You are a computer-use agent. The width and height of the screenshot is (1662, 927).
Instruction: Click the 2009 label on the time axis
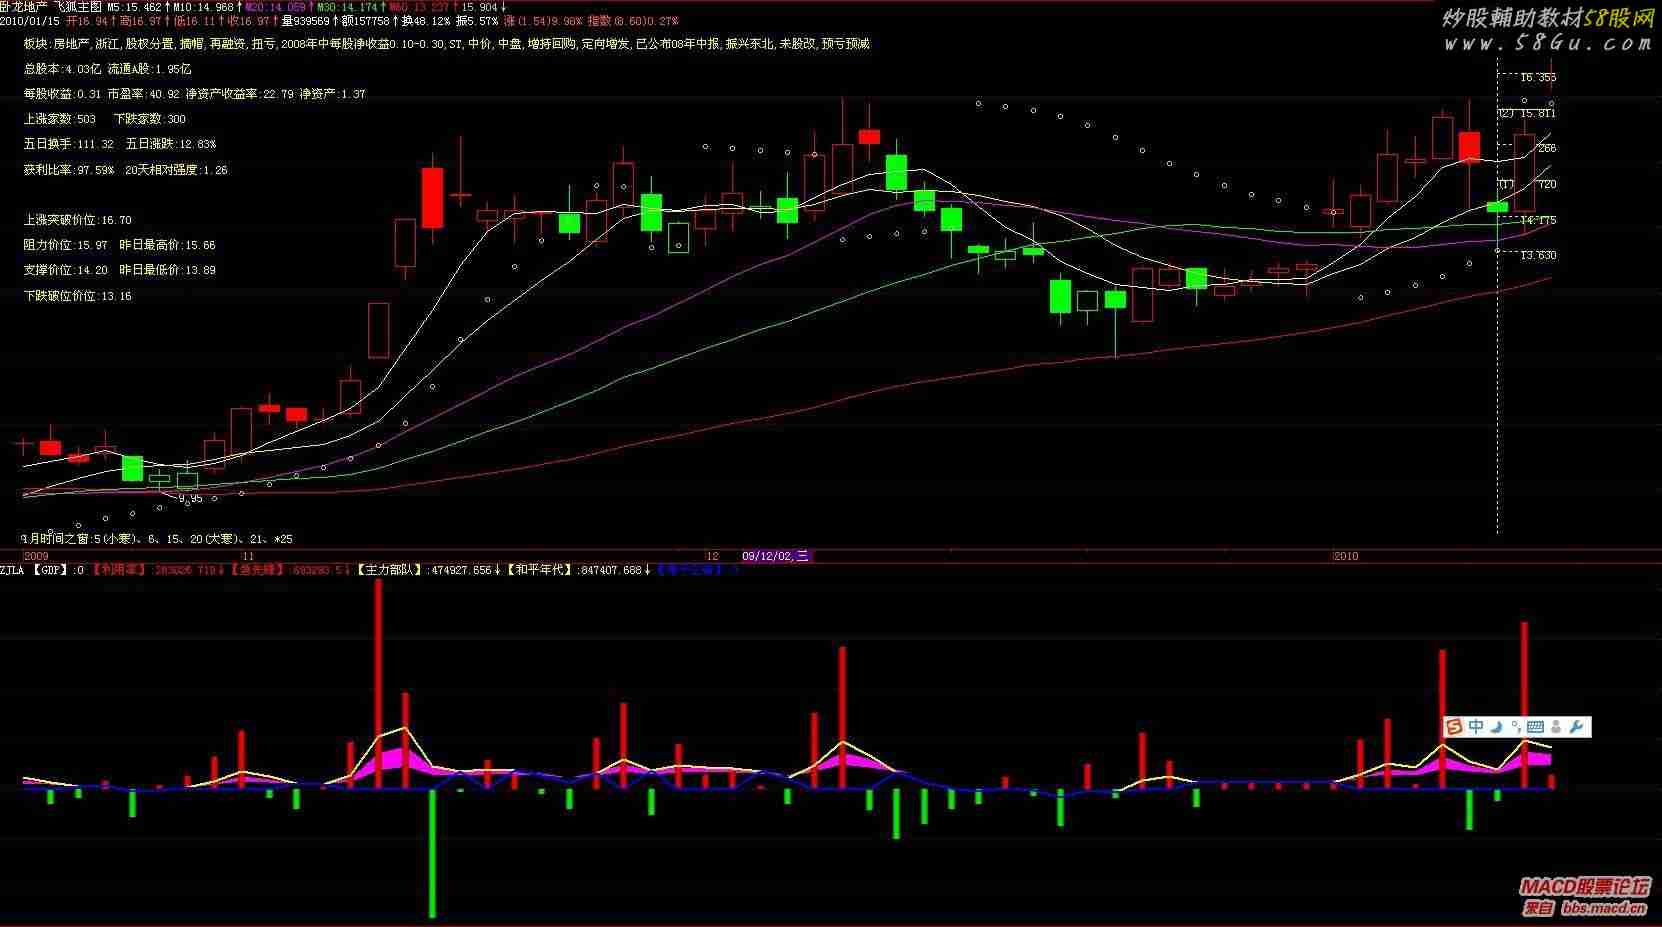pyautogui.click(x=36, y=556)
